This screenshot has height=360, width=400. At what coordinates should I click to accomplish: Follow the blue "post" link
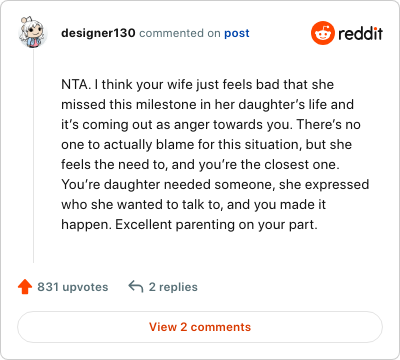pos(237,33)
